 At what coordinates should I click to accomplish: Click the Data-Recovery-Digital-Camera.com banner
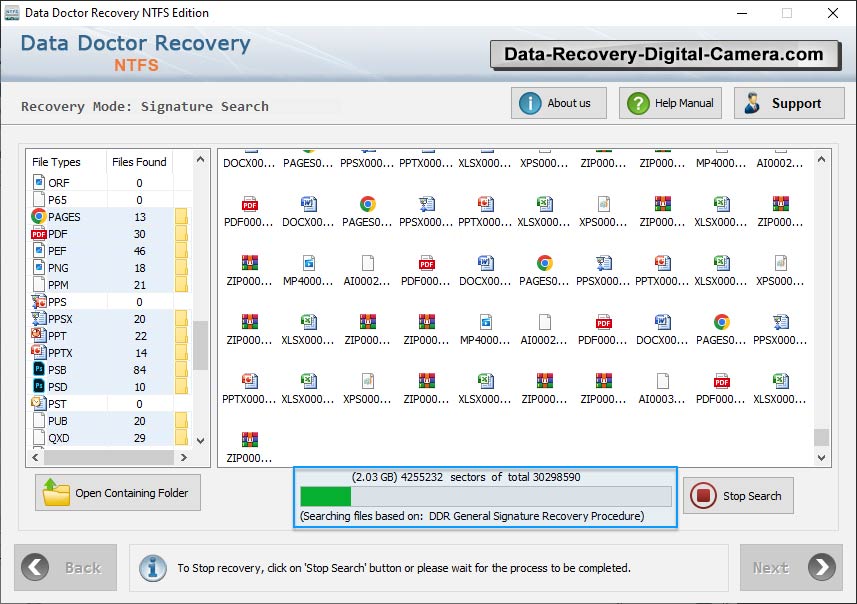pos(665,55)
